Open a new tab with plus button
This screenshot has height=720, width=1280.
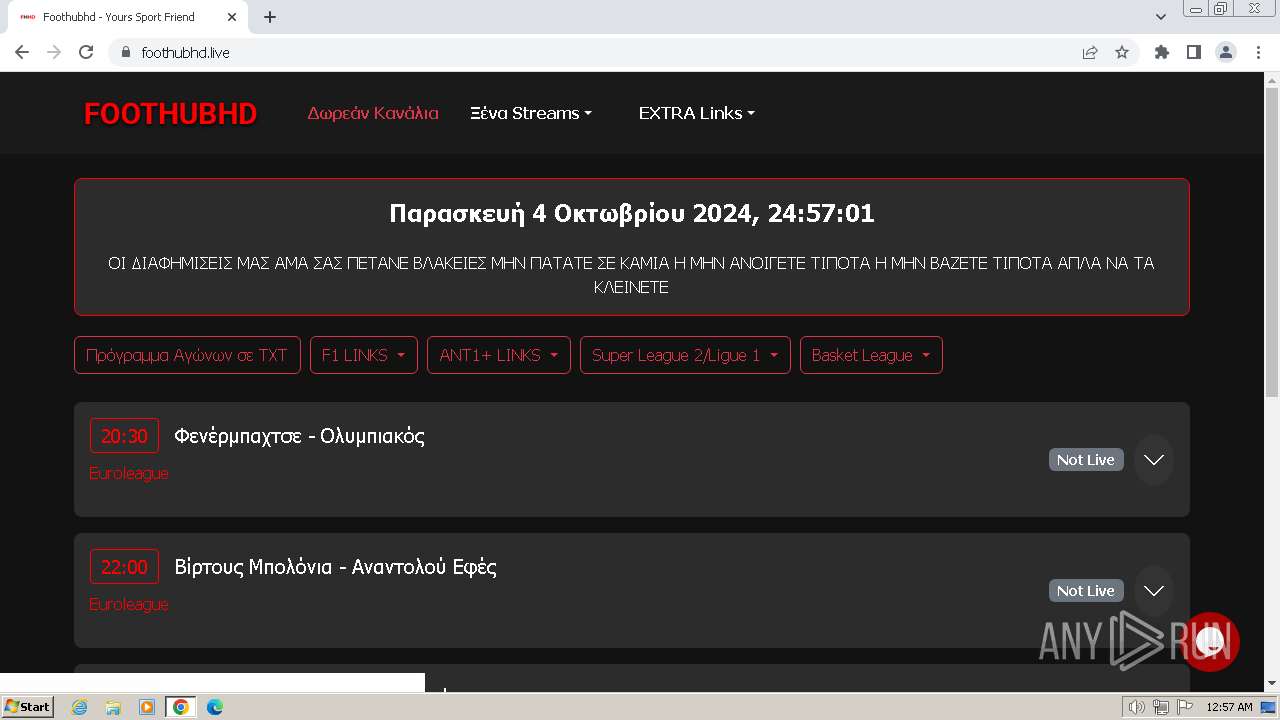click(x=270, y=17)
